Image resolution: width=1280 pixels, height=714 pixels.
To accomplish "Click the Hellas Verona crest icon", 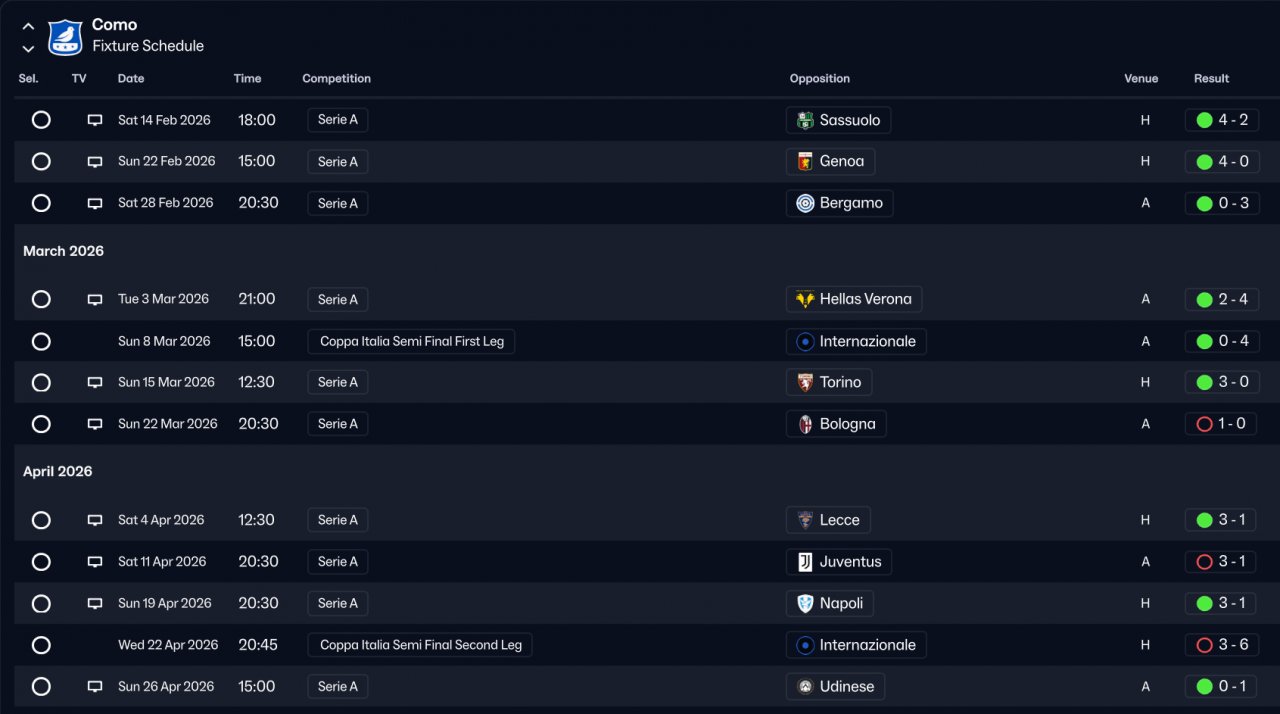I will coord(805,300).
